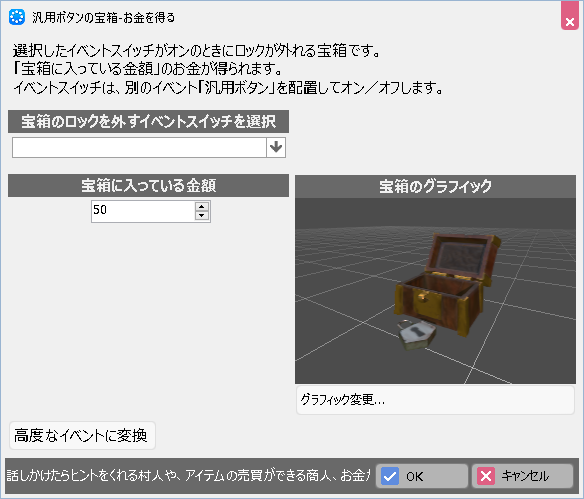The image size is (584, 499).
Task: Confirm with the OK button
Action: pos(422,476)
